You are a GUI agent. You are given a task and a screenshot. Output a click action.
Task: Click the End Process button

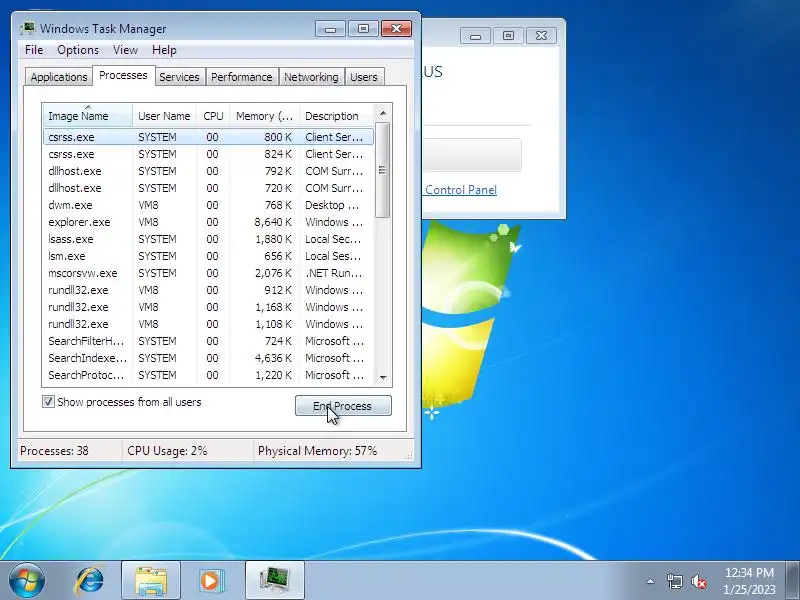[x=343, y=406]
